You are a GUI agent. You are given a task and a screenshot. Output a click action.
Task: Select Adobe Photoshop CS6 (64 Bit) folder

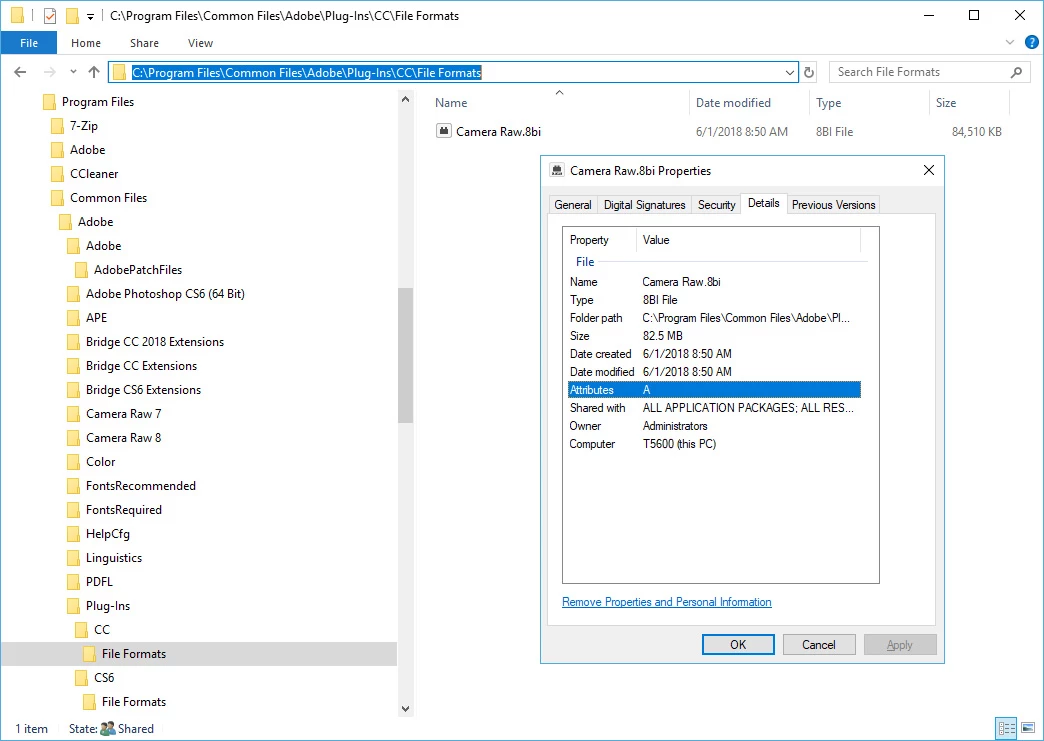[165, 294]
